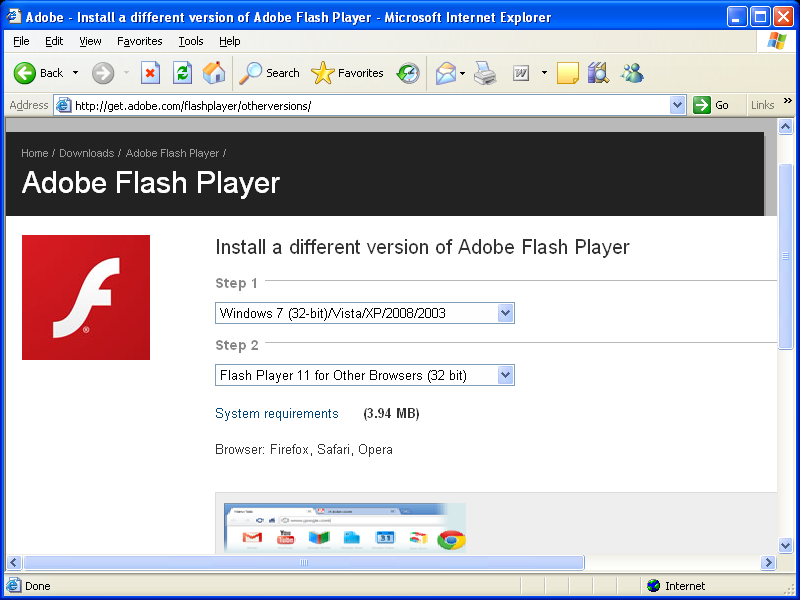This screenshot has width=800, height=600.
Task: Click the red Flash Player logo
Action: click(86, 297)
